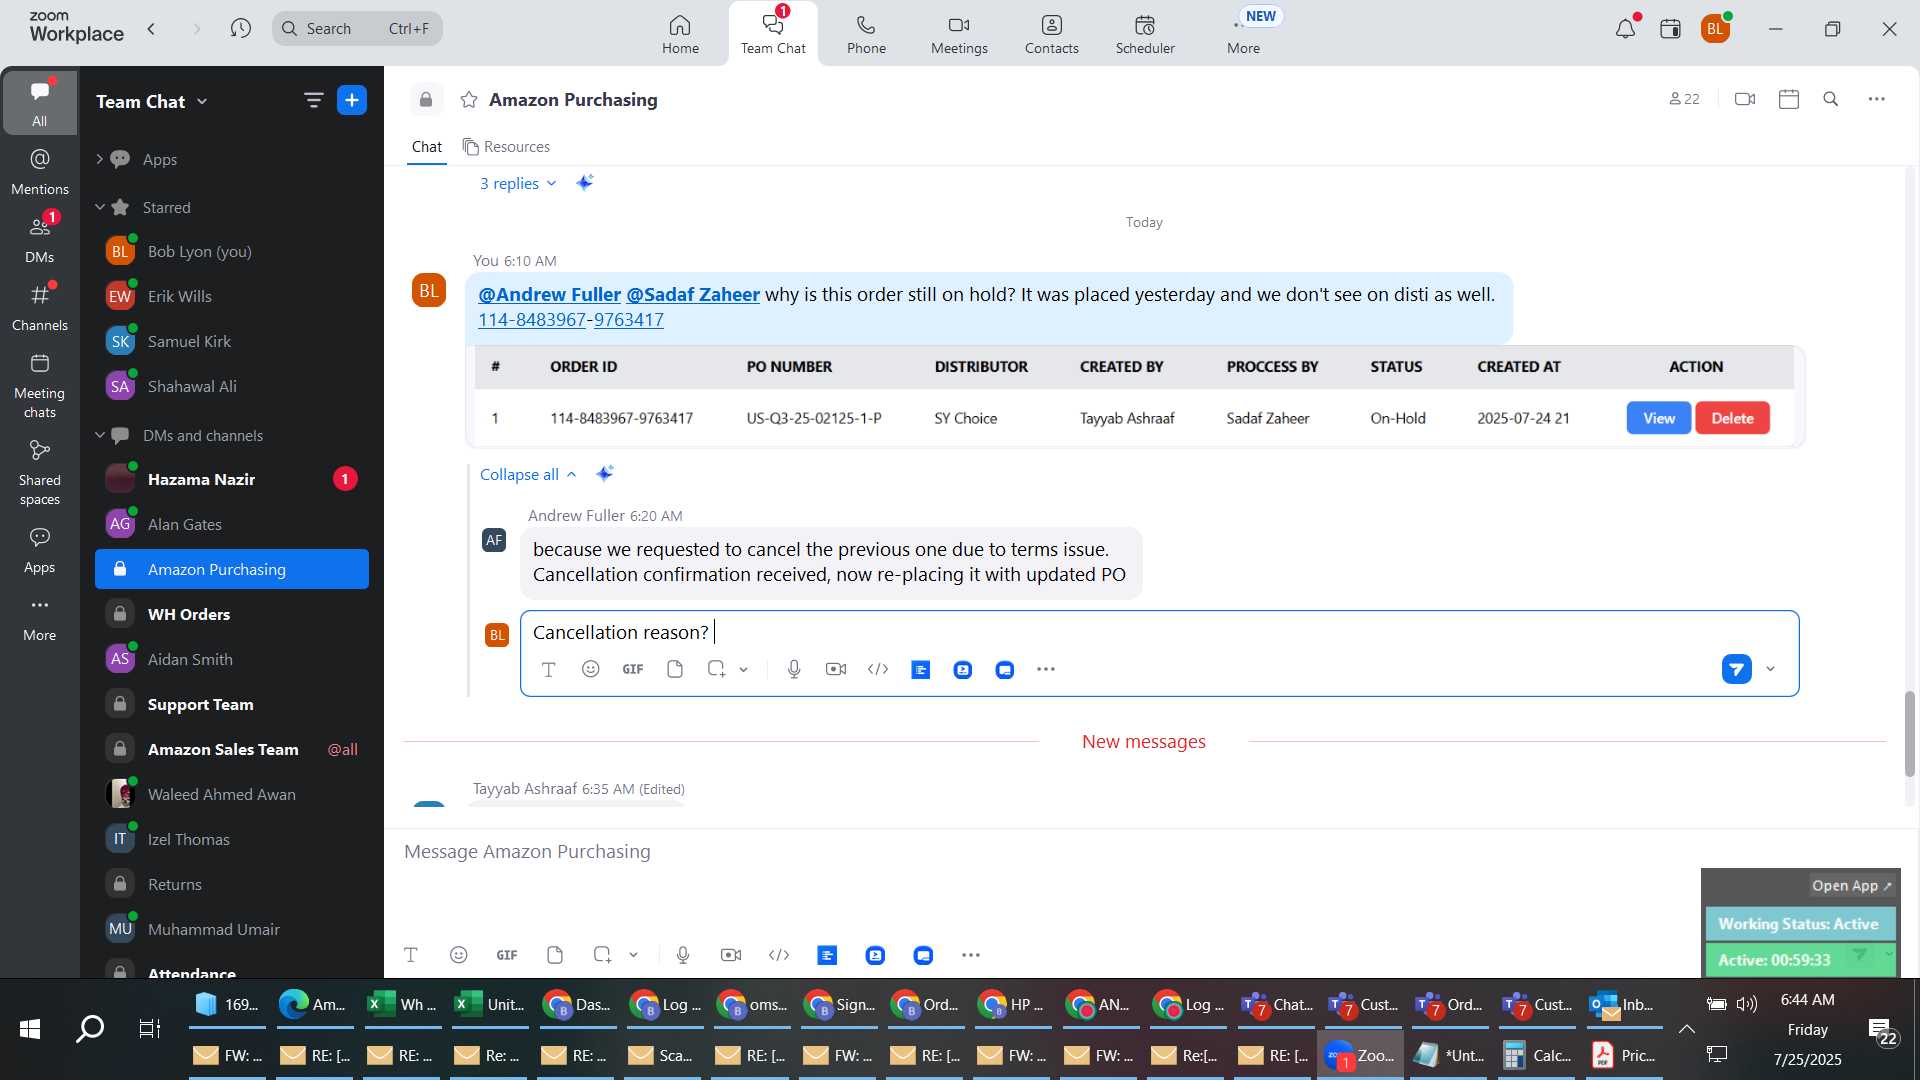Open the AI summary sparkle beside Collapse all
The image size is (1920, 1080).
coord(604,474)
